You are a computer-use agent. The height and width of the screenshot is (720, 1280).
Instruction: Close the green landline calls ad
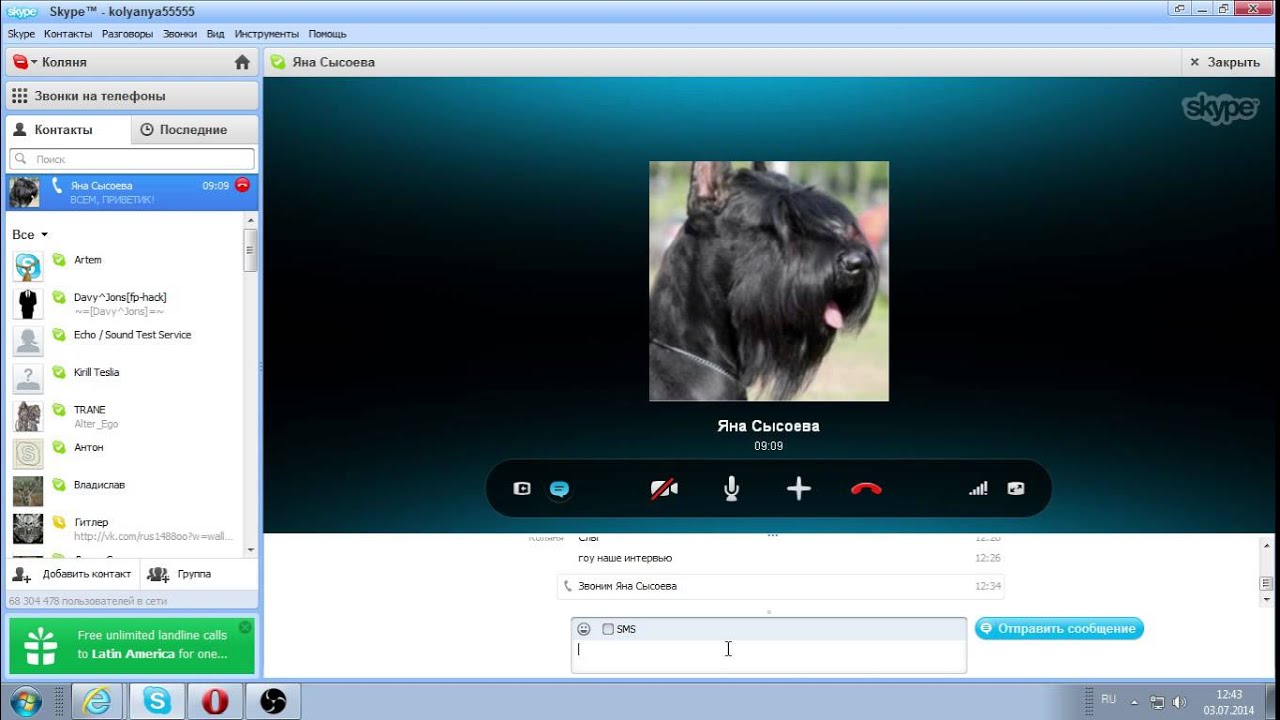pos(245,627)
